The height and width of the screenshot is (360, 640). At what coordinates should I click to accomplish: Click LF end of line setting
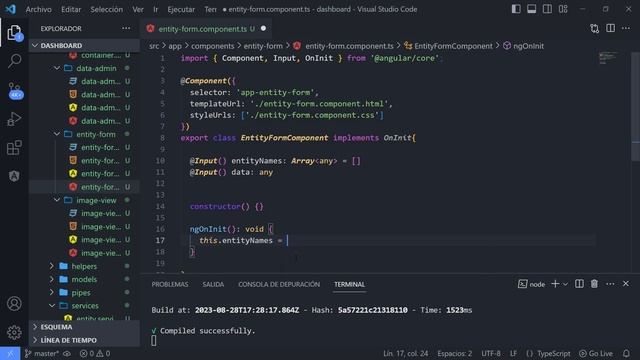[513, 353]
